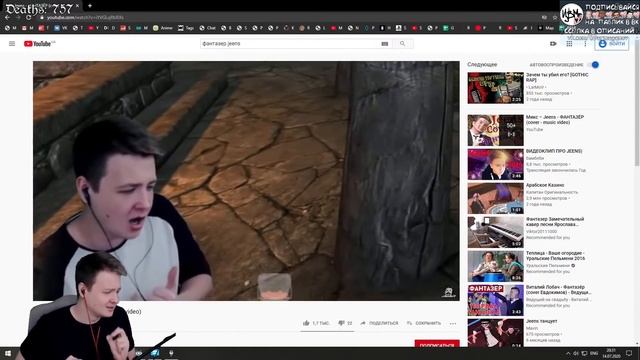Image resolution: width=640 pixels, height=360 pixels.
Task: Go back with the browser back arrow
Action: 7,18
